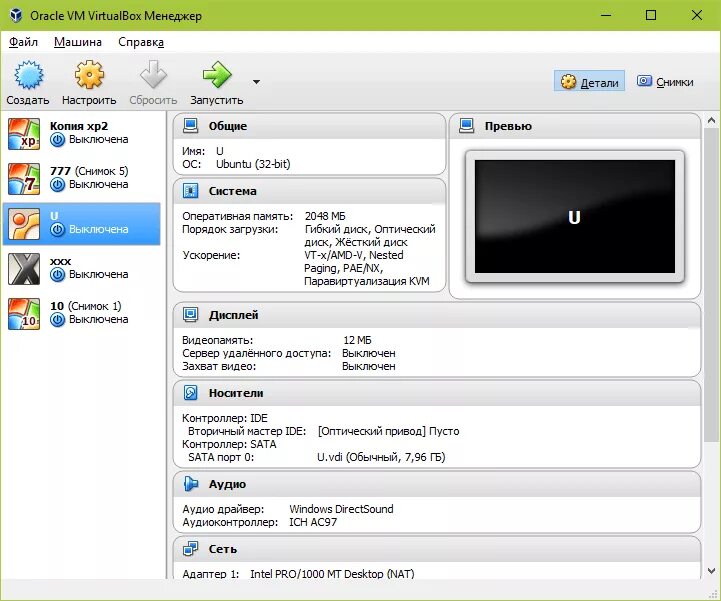Select the U virtual machine entry

point(83,223)
